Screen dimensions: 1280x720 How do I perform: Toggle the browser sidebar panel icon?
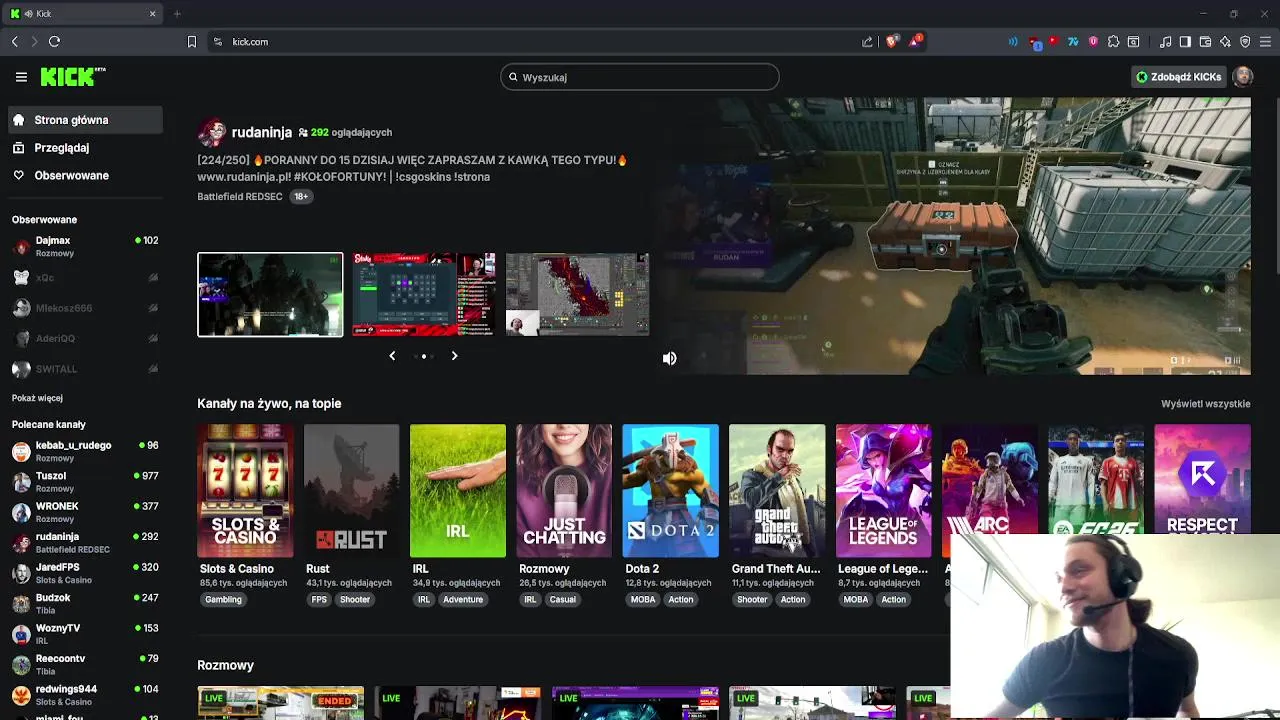tap(1185, 42)
